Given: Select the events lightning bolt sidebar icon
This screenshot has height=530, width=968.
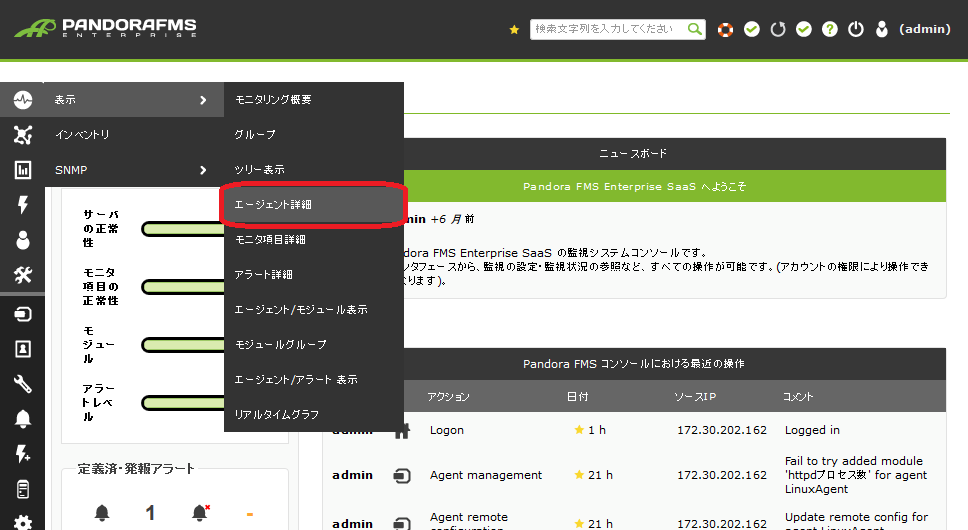Looking at the screenshot, I should 23,205.
